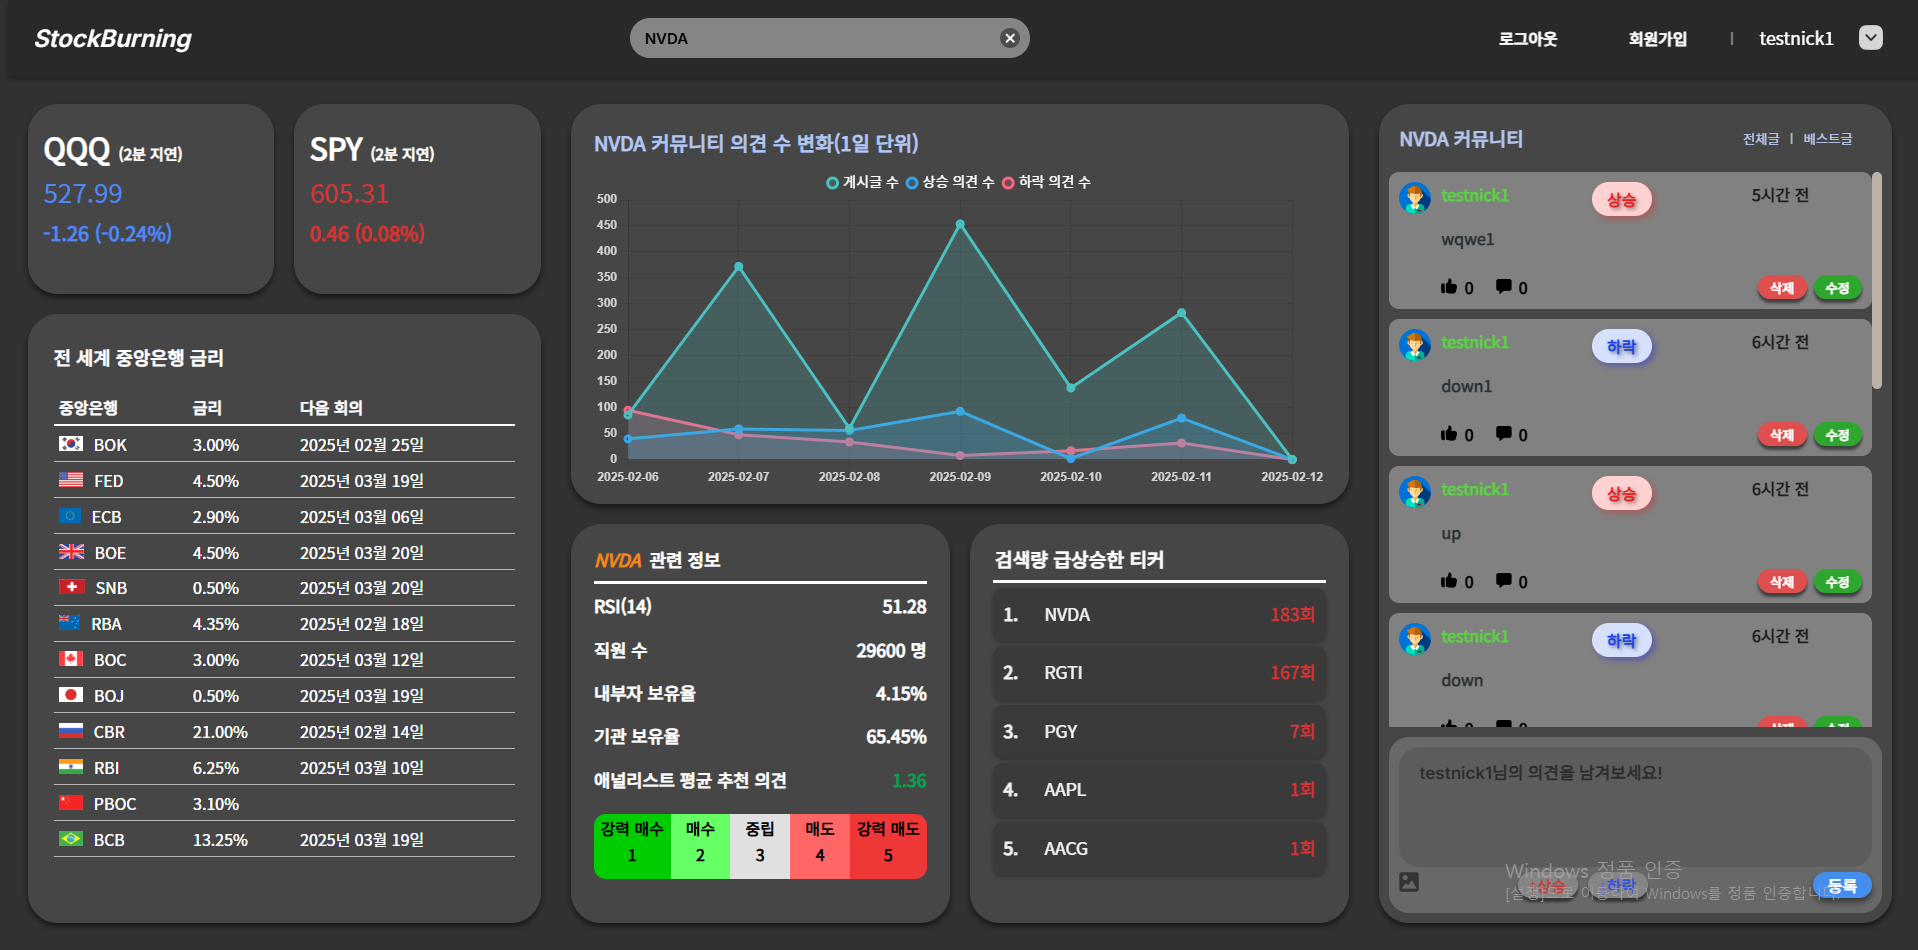This screenshot has width=1918, height=950.
Task: Attach an image to the comment
Action: pos(1409,882)
